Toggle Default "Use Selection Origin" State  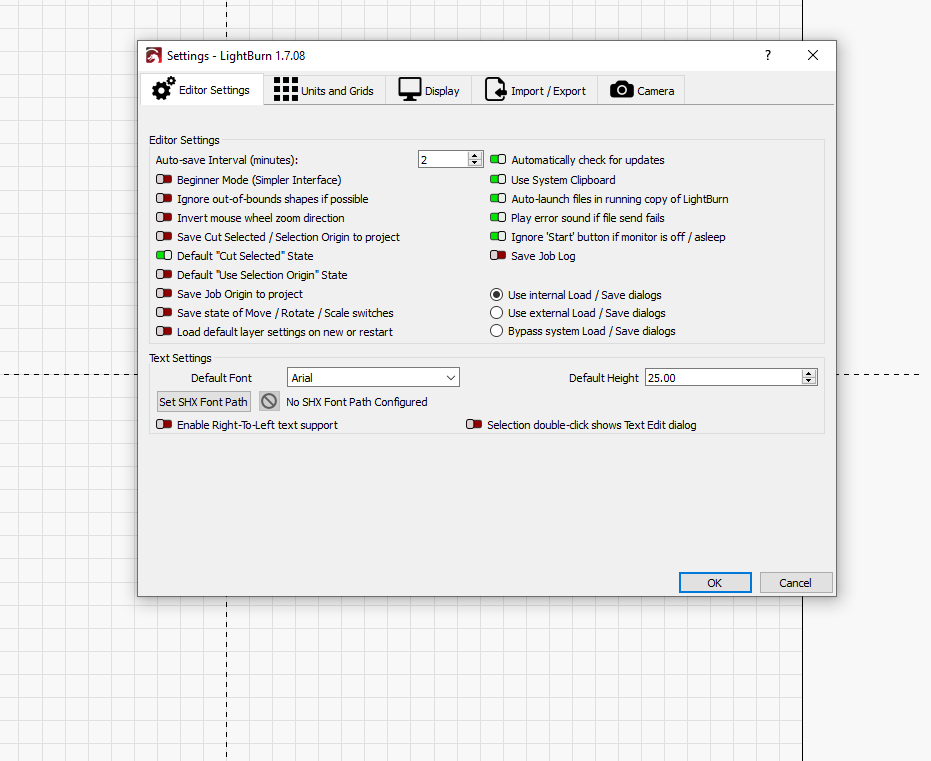tap(164, 274)
